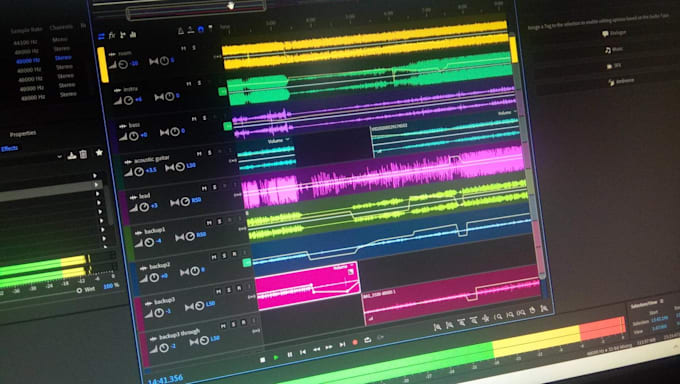Toggle the blue headphone monitoring icon
This screenshot has height=384, width=680.
[x=201, y=29]
